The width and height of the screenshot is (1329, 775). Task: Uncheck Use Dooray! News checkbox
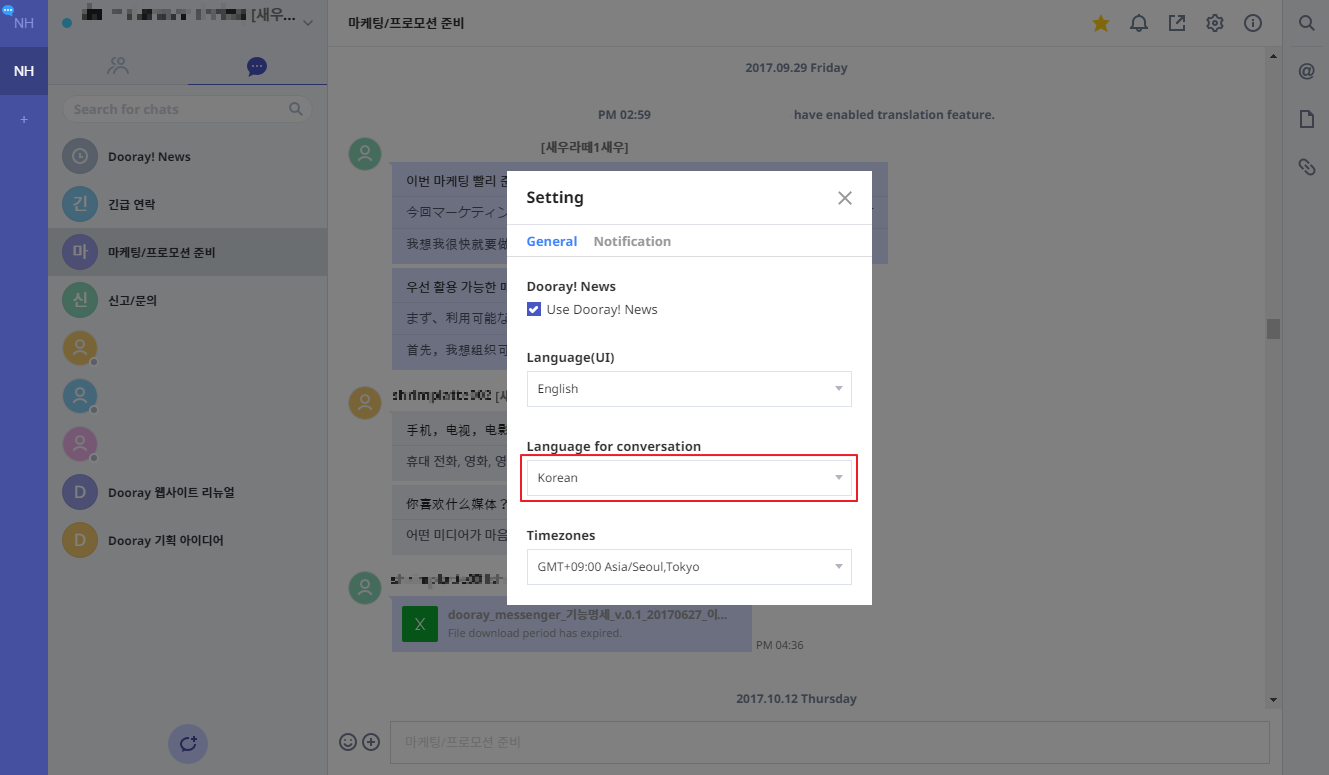click(534, 309)
